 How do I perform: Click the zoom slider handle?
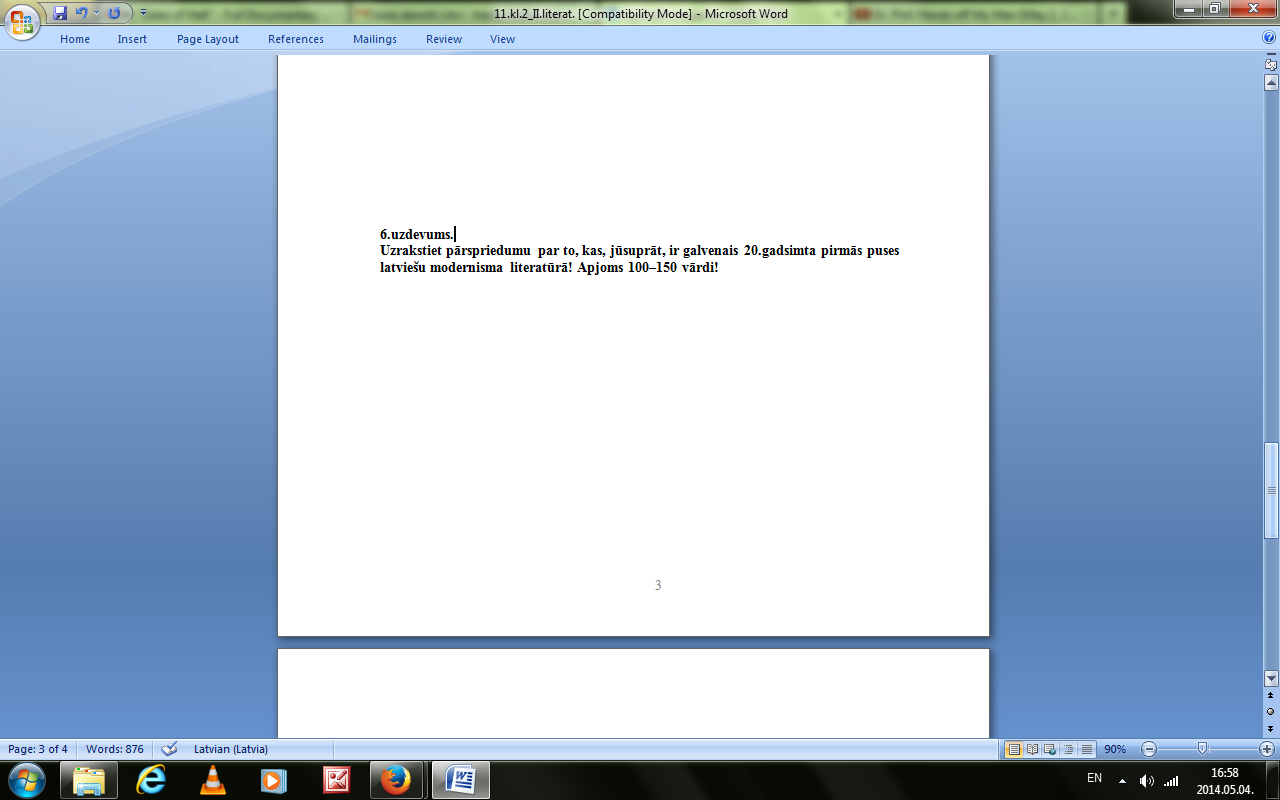point(1202,749)
